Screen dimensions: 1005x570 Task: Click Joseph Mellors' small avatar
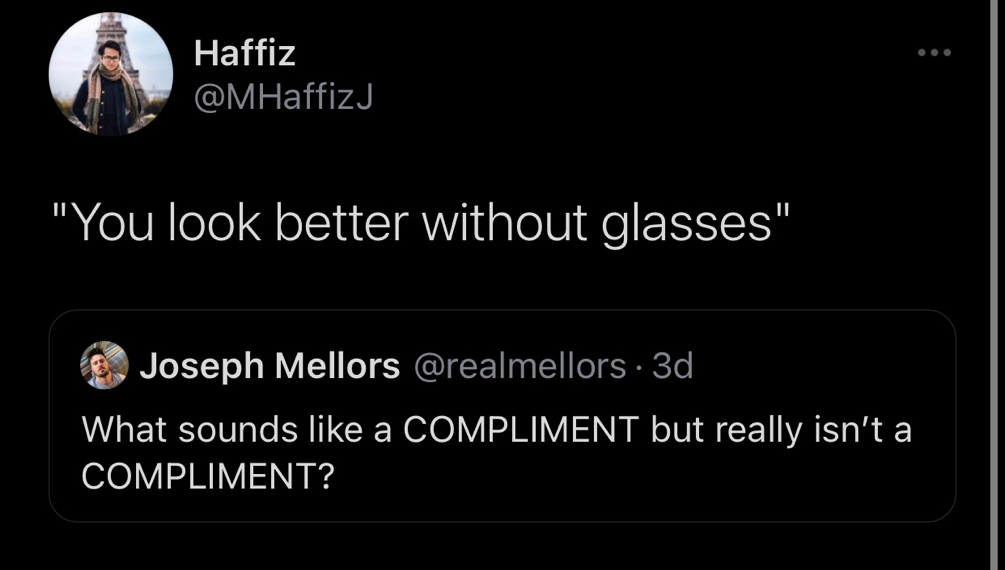click(x=104, y=366)
